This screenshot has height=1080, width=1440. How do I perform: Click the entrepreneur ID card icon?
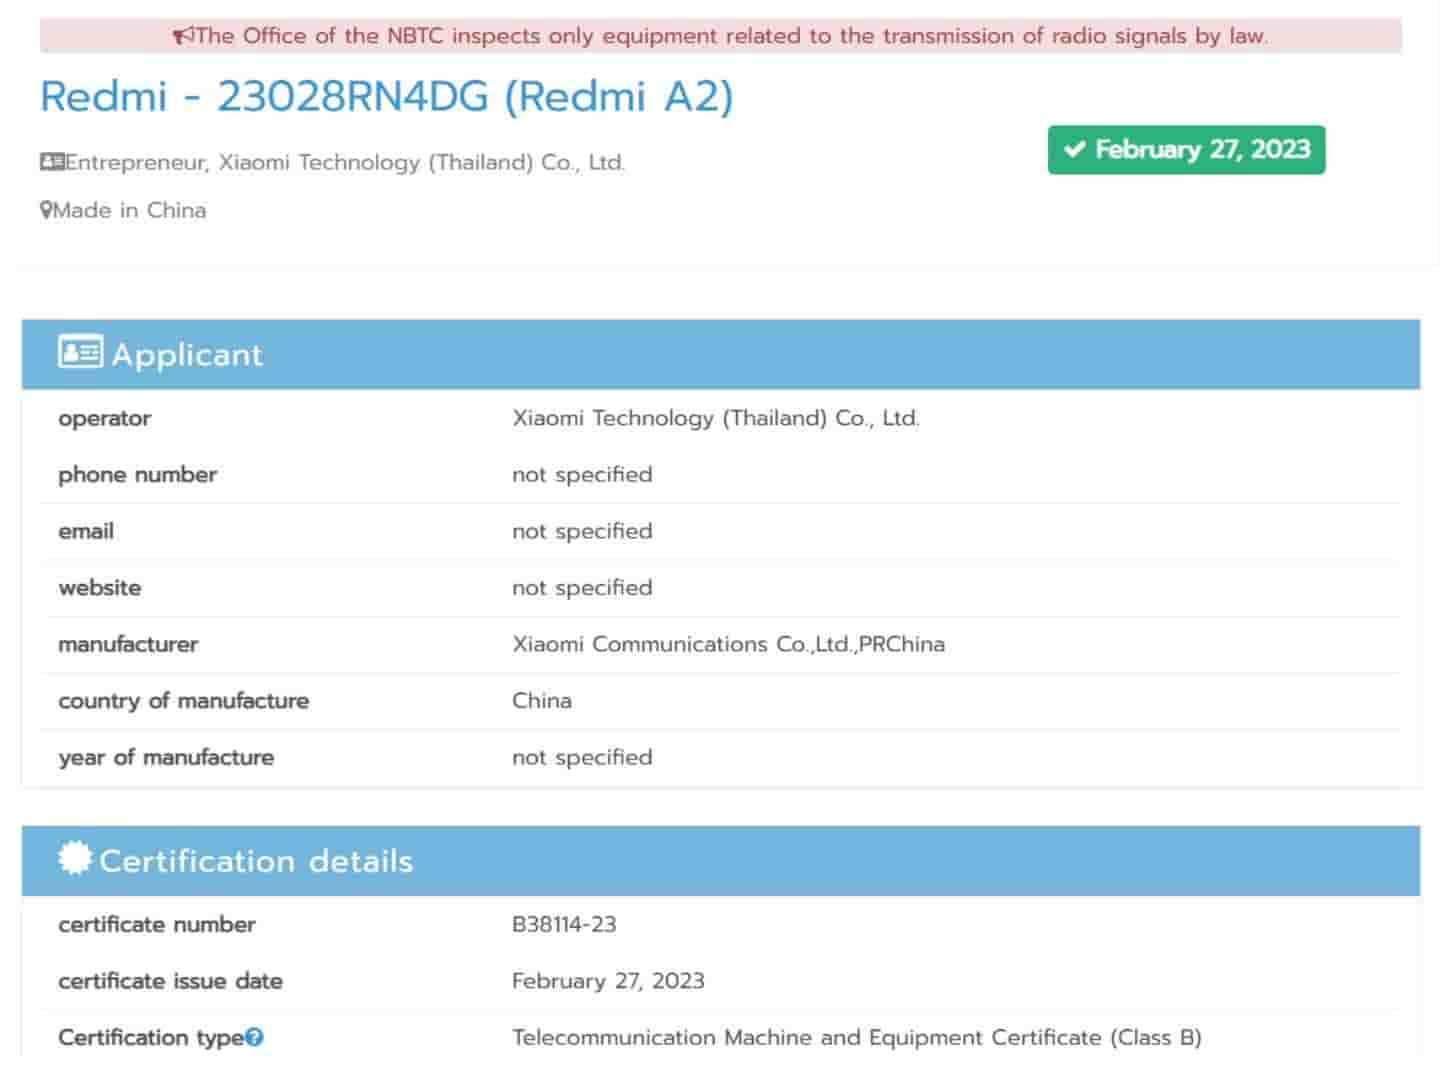(52, 162)
